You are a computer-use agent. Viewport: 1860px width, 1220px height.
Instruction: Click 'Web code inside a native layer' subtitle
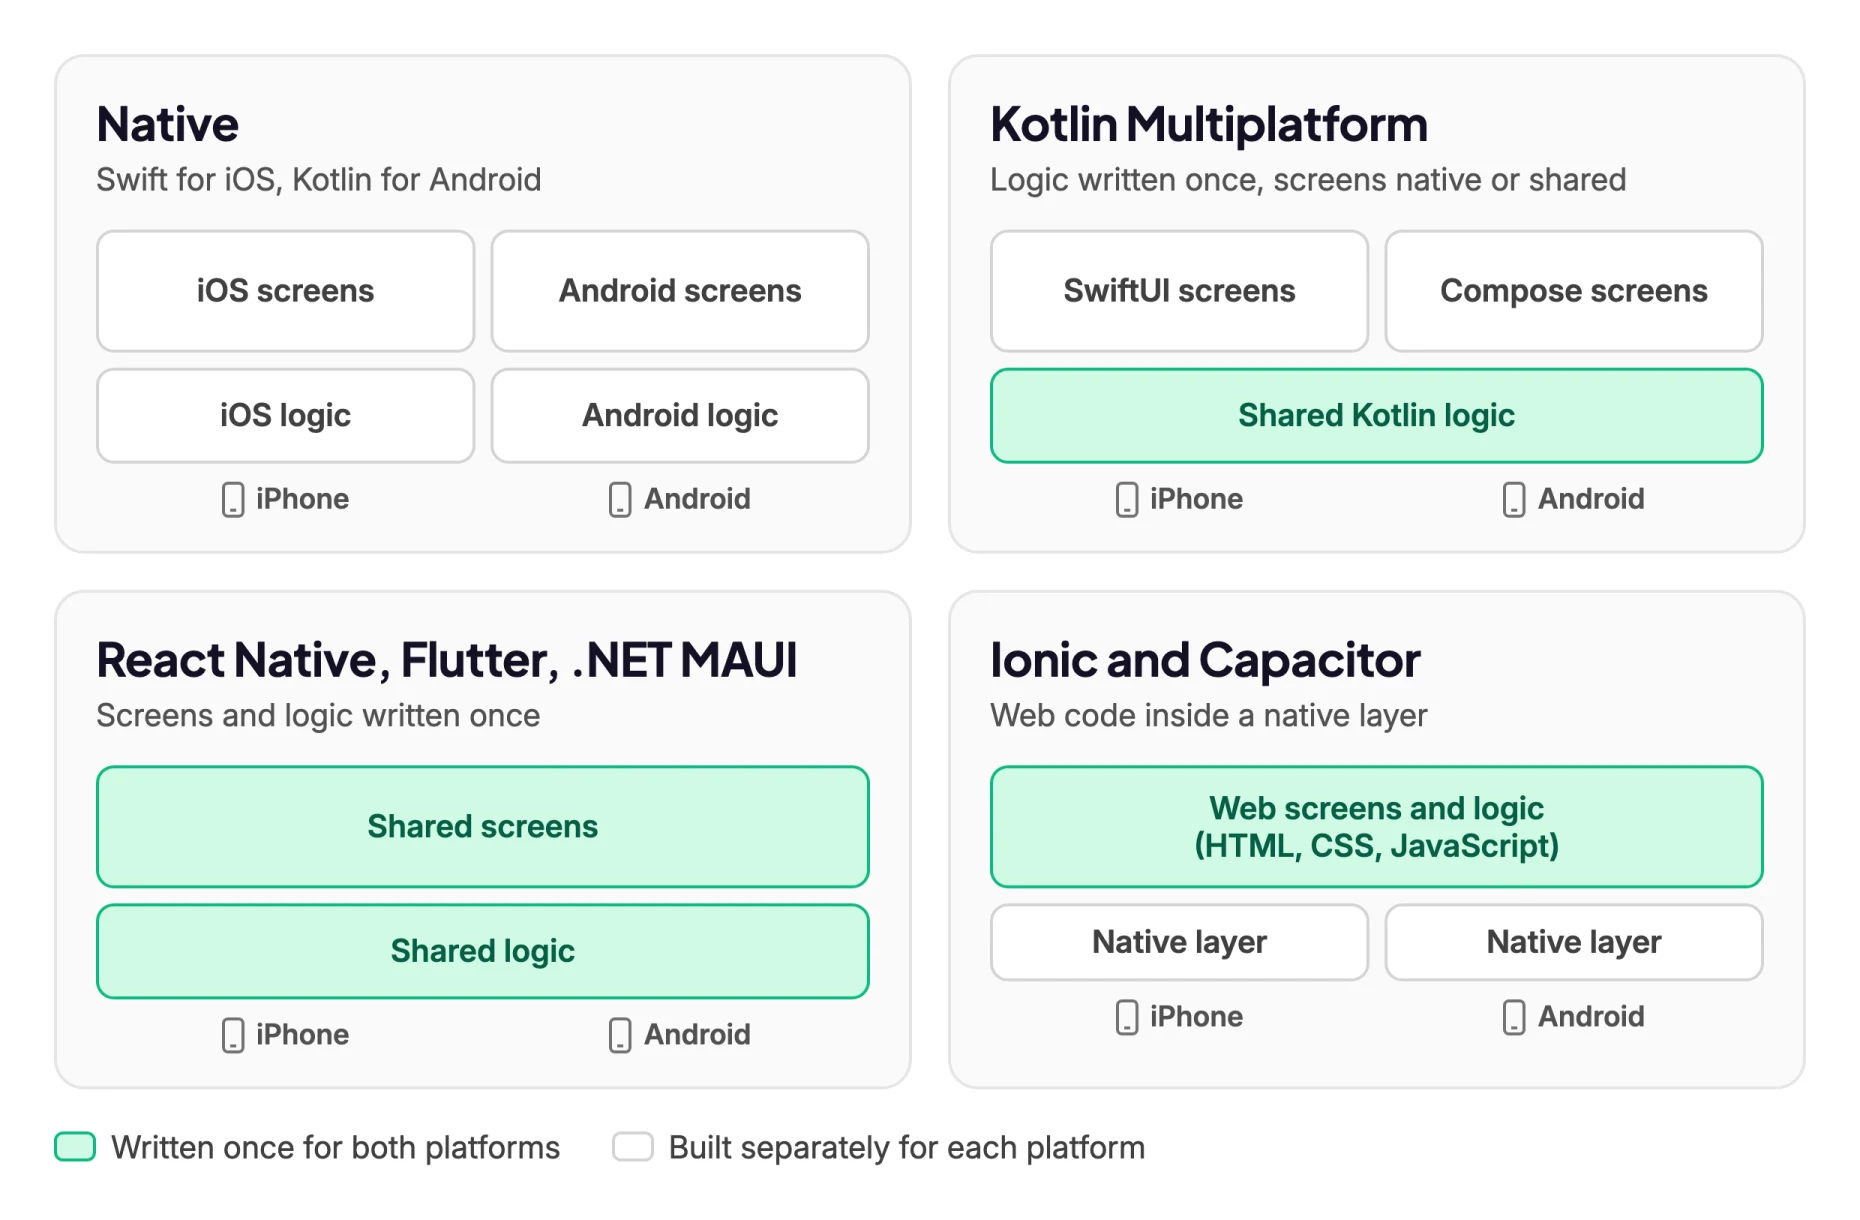point(1209,716)
